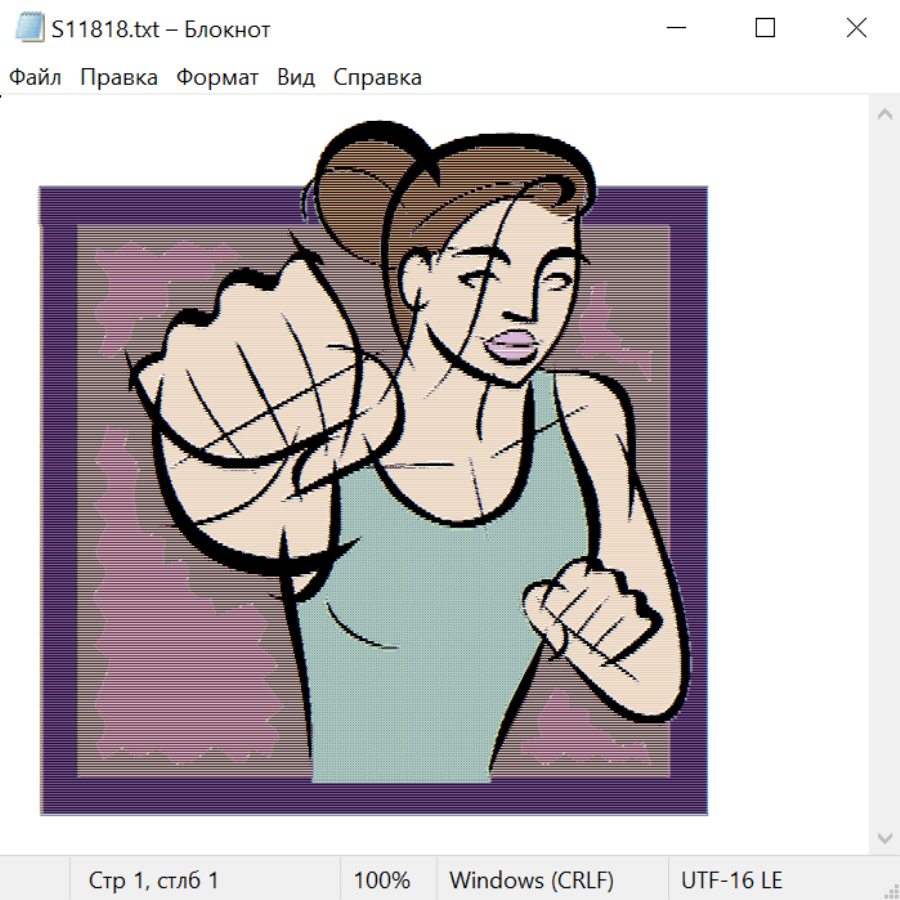The width and height of the screenshot is (900, 900).
Task: Click the scroll up arrow
Action: coord(884,115)
